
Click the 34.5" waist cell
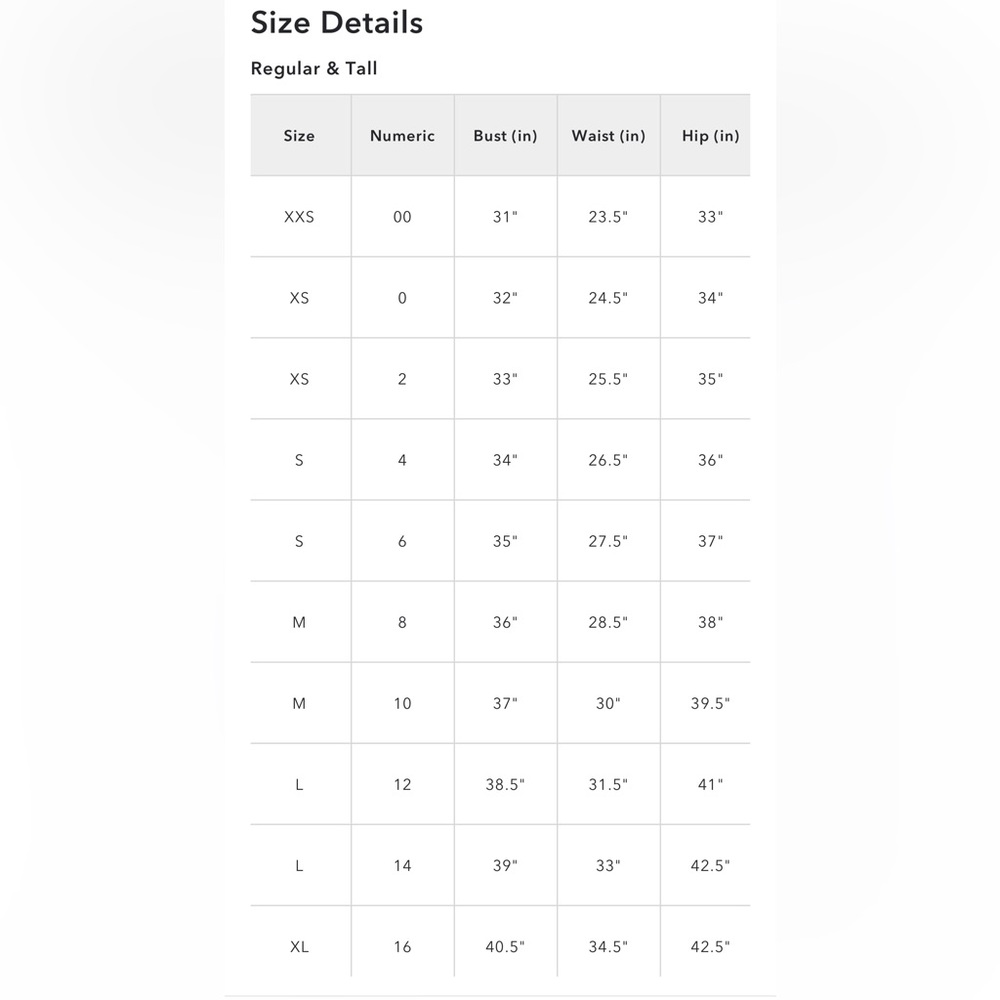pyautogui.click(x=608, y=946)
